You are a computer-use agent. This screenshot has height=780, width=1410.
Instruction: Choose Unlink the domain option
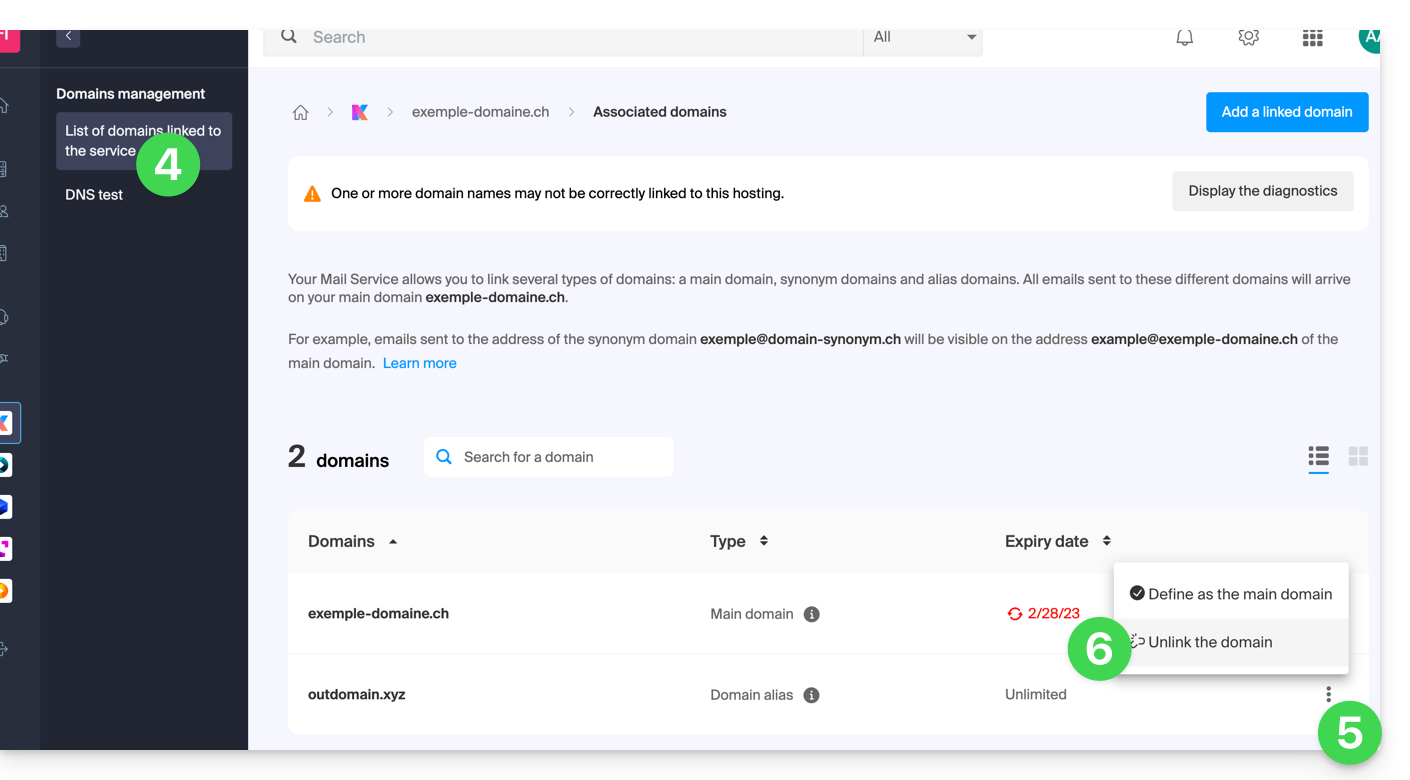tap(1210, 642)
